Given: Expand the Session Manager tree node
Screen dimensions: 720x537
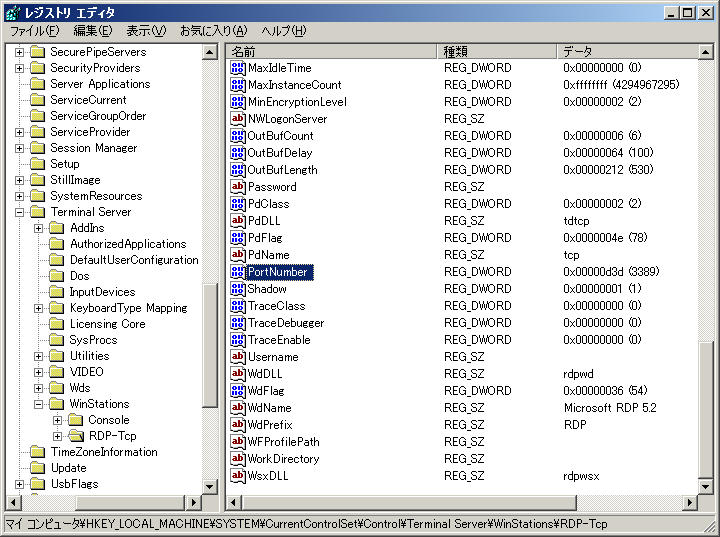Looking at the screenshot, I should click(x=19, y=148).
